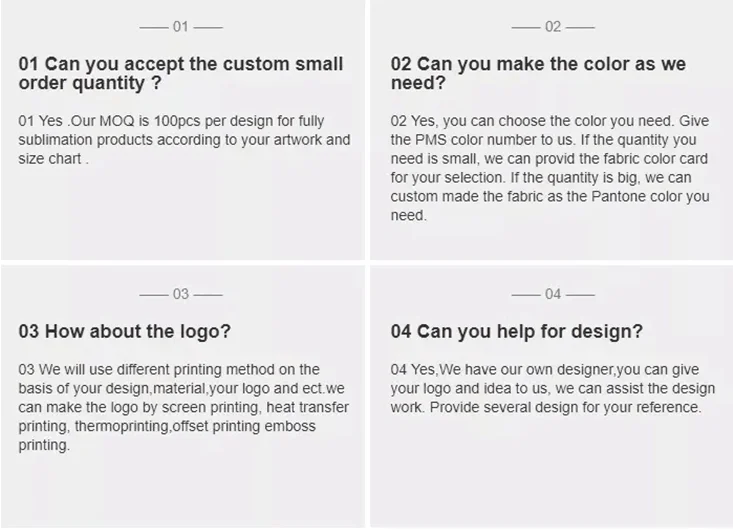
Task: Select the custom small order quantity heading
Action: [181, 73]
